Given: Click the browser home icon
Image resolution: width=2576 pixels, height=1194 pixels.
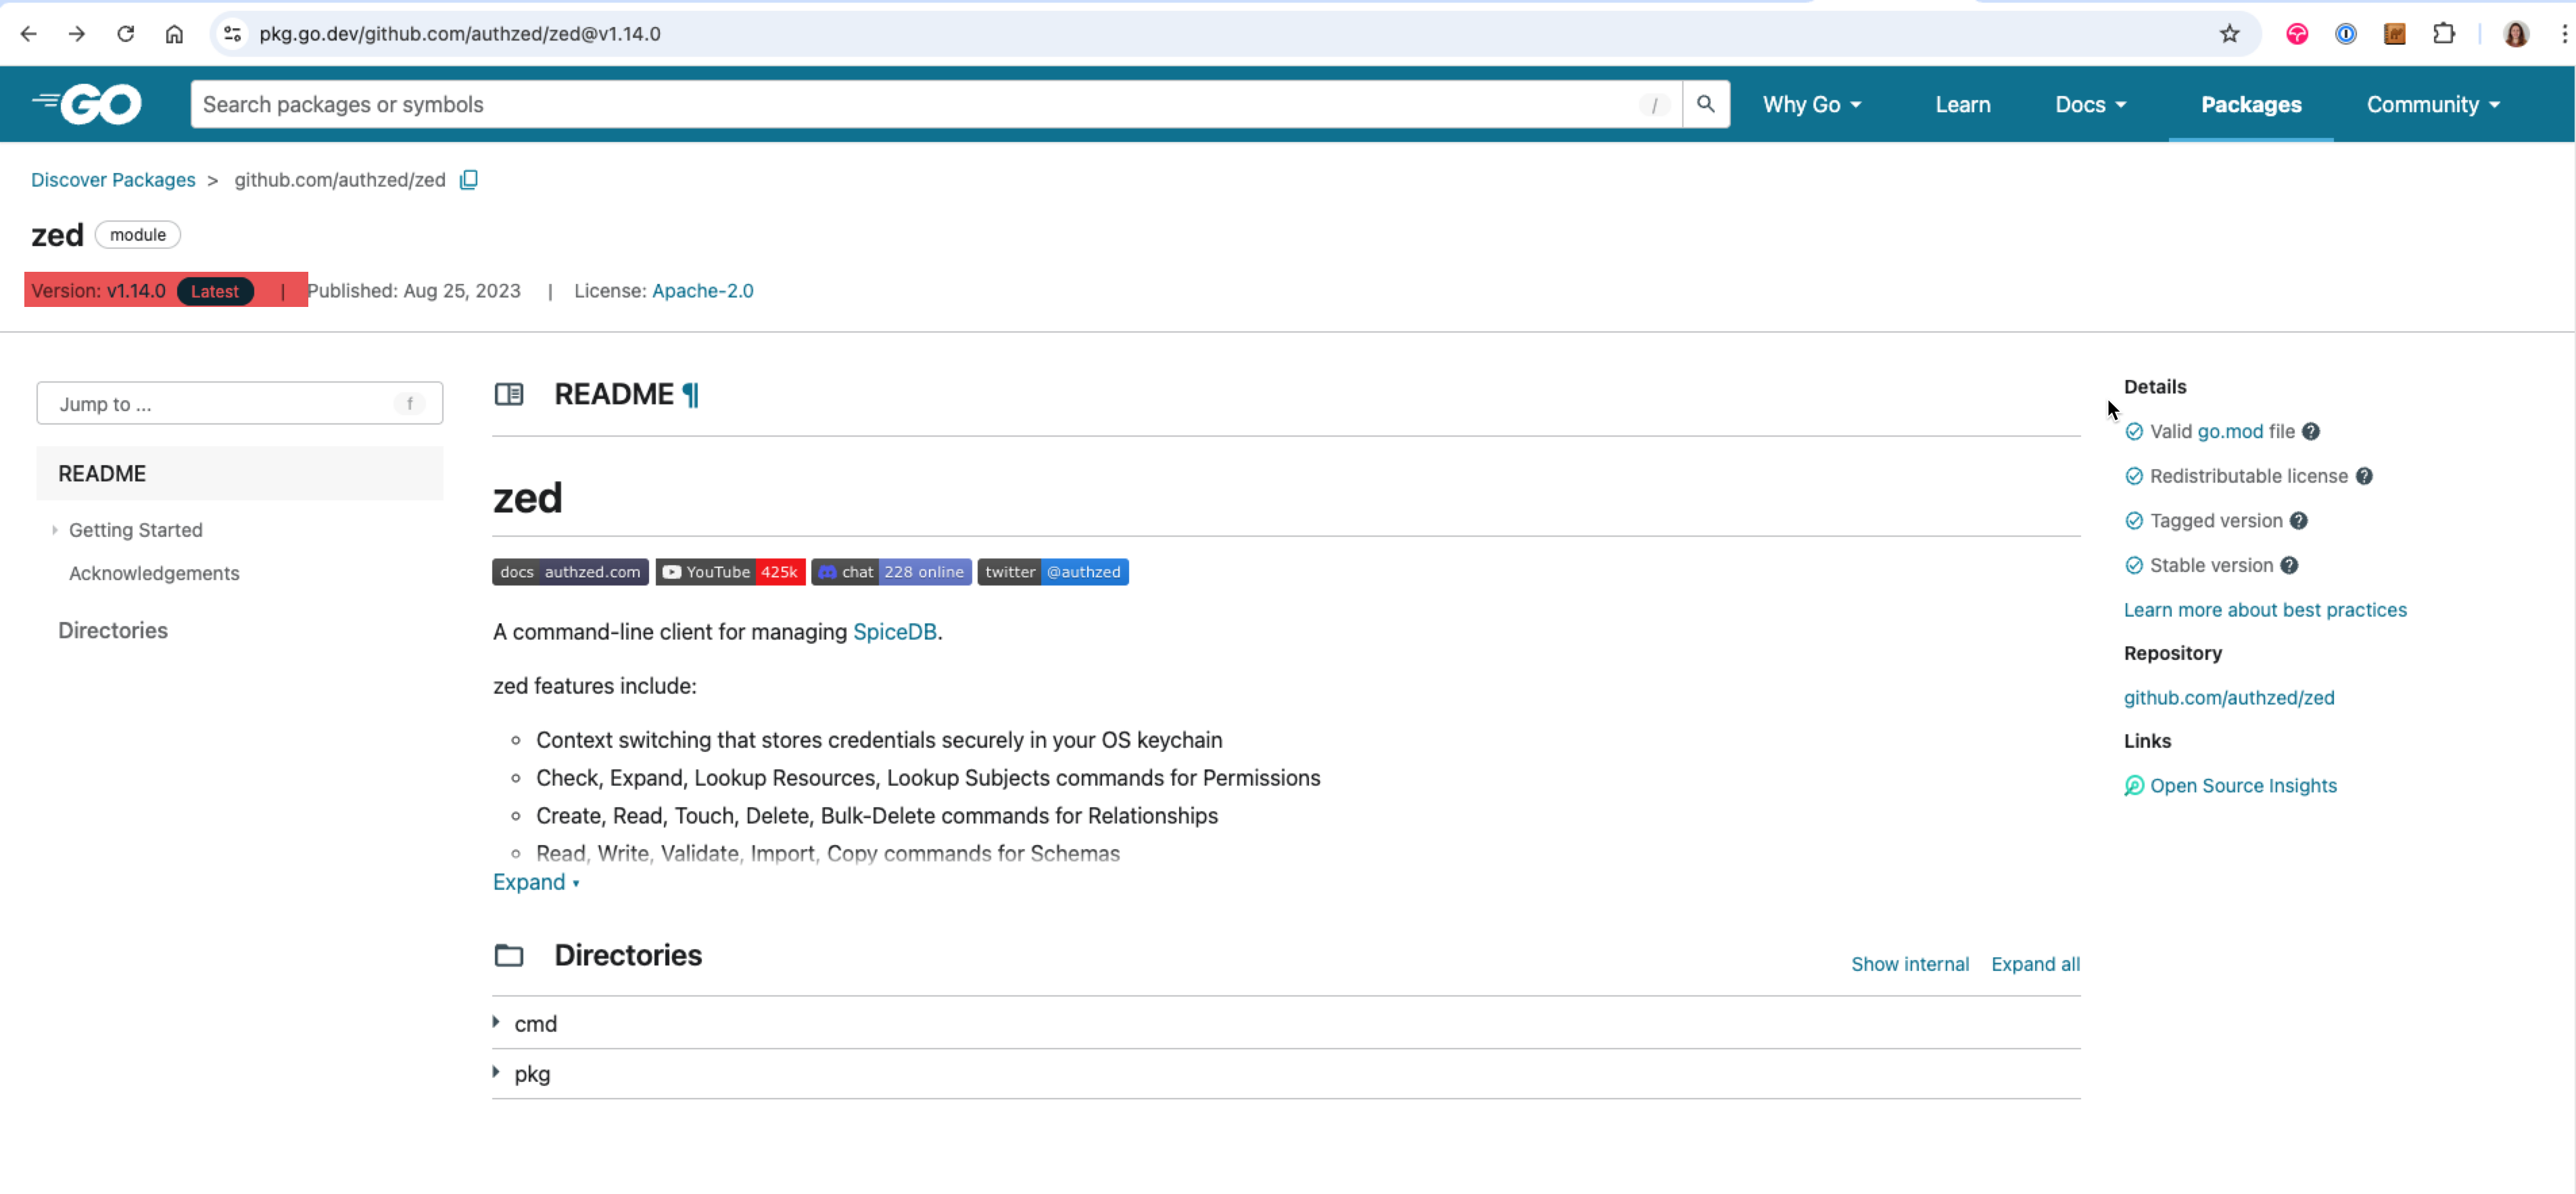Looking at the screenshot, I should 174,34.
